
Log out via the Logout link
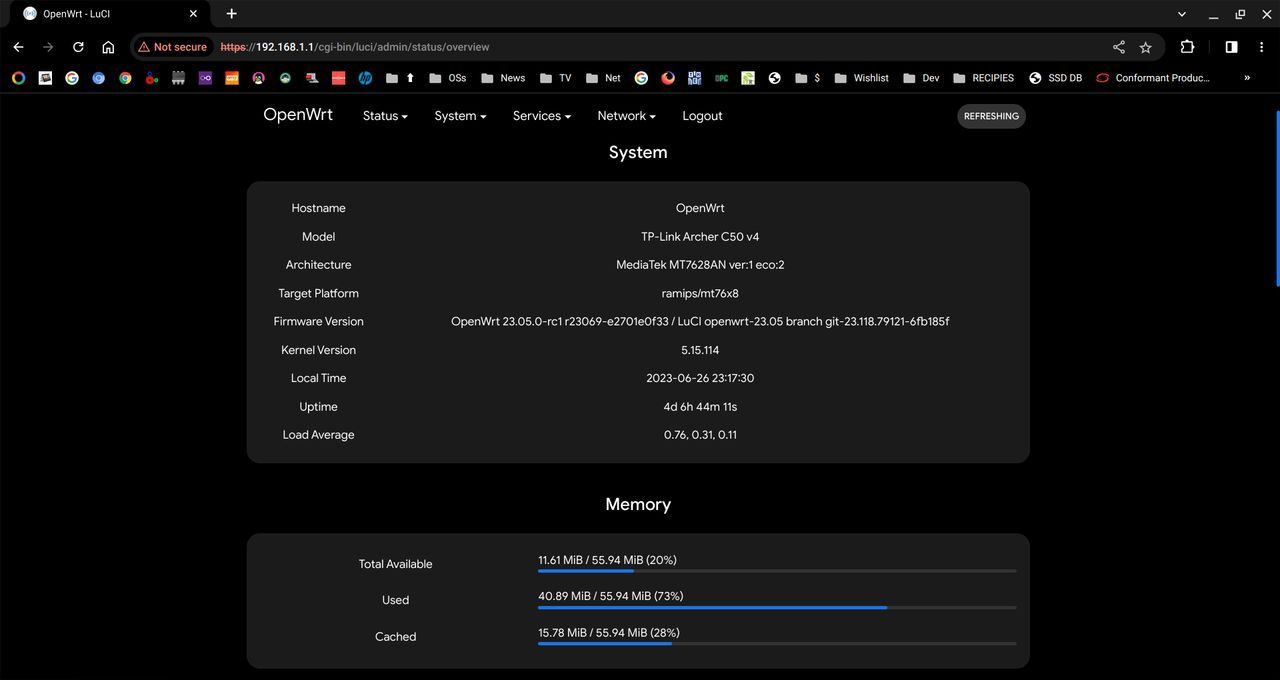click(x=702, y=116)
